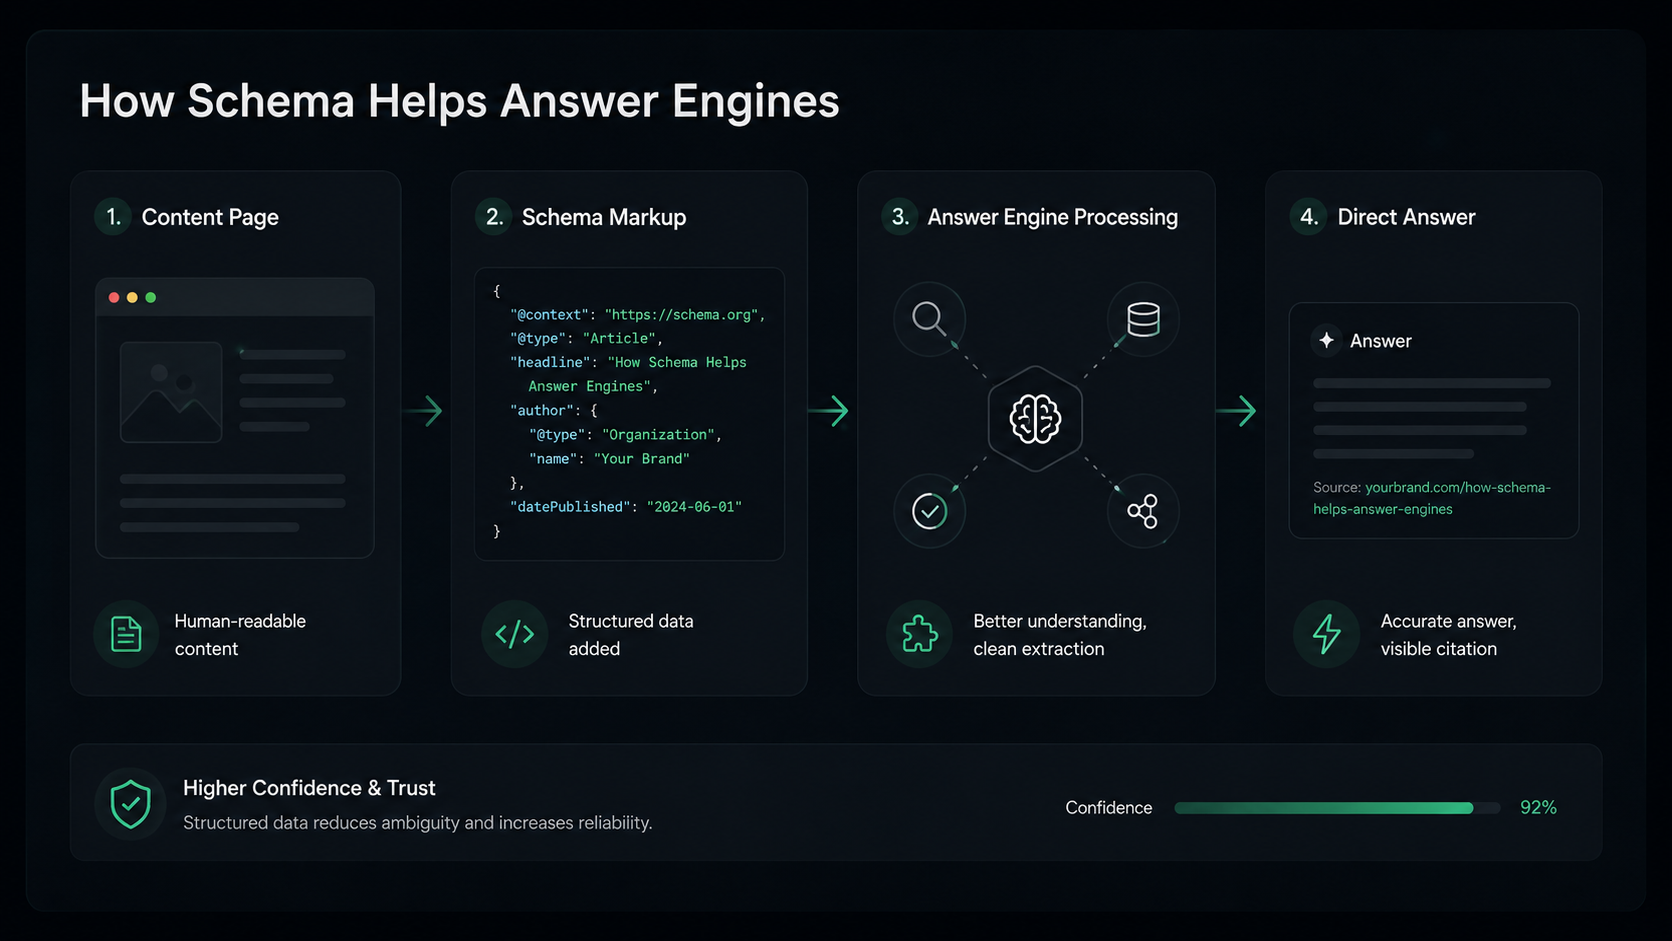Click the Confidence label
This screenshot has width=1672, height=941.
click(1108, 808)
